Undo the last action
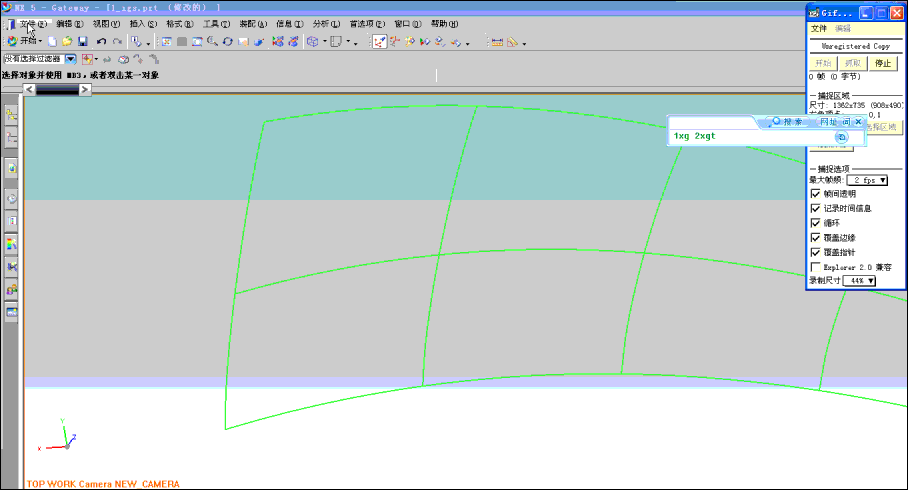 (x=101, y=42)
